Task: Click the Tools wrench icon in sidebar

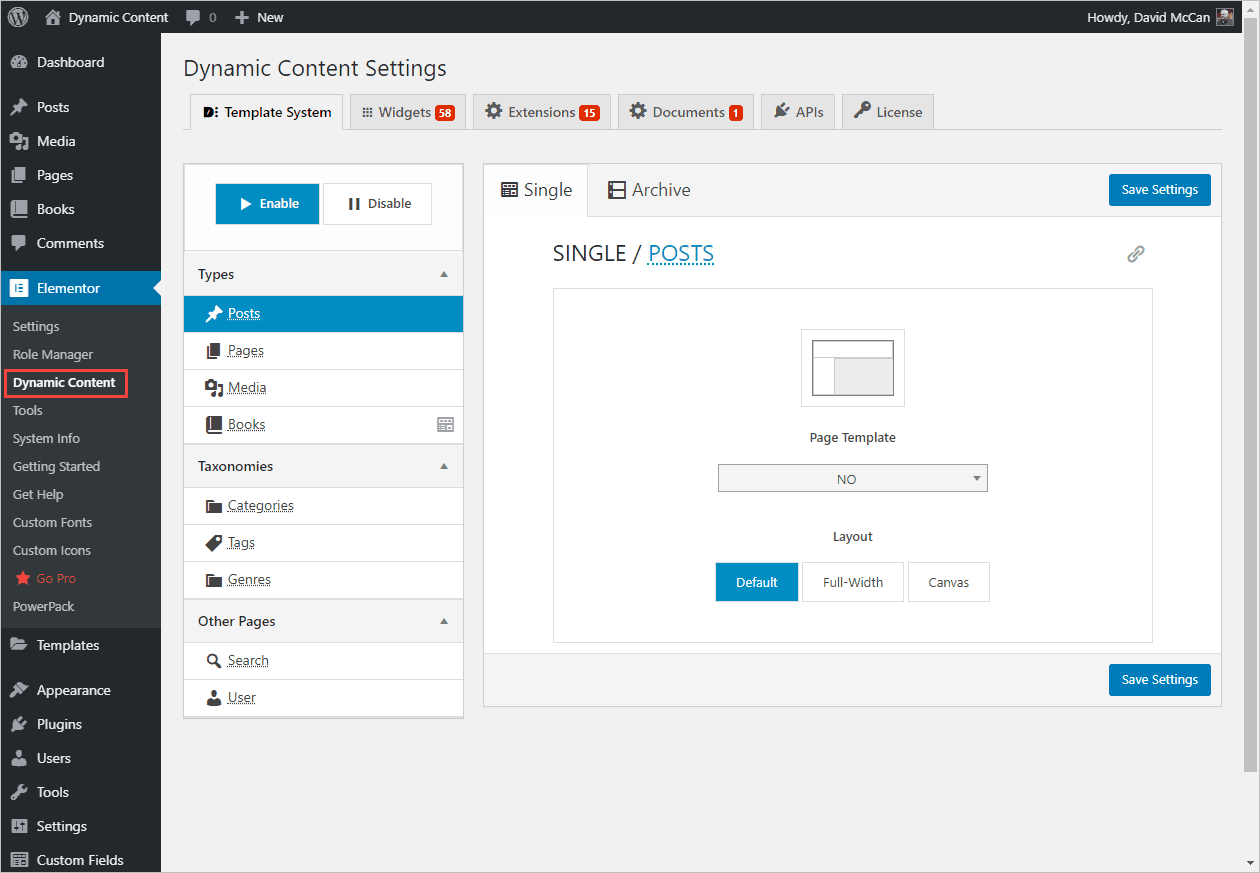Action: pyautogui.click(x=19, y=792)
